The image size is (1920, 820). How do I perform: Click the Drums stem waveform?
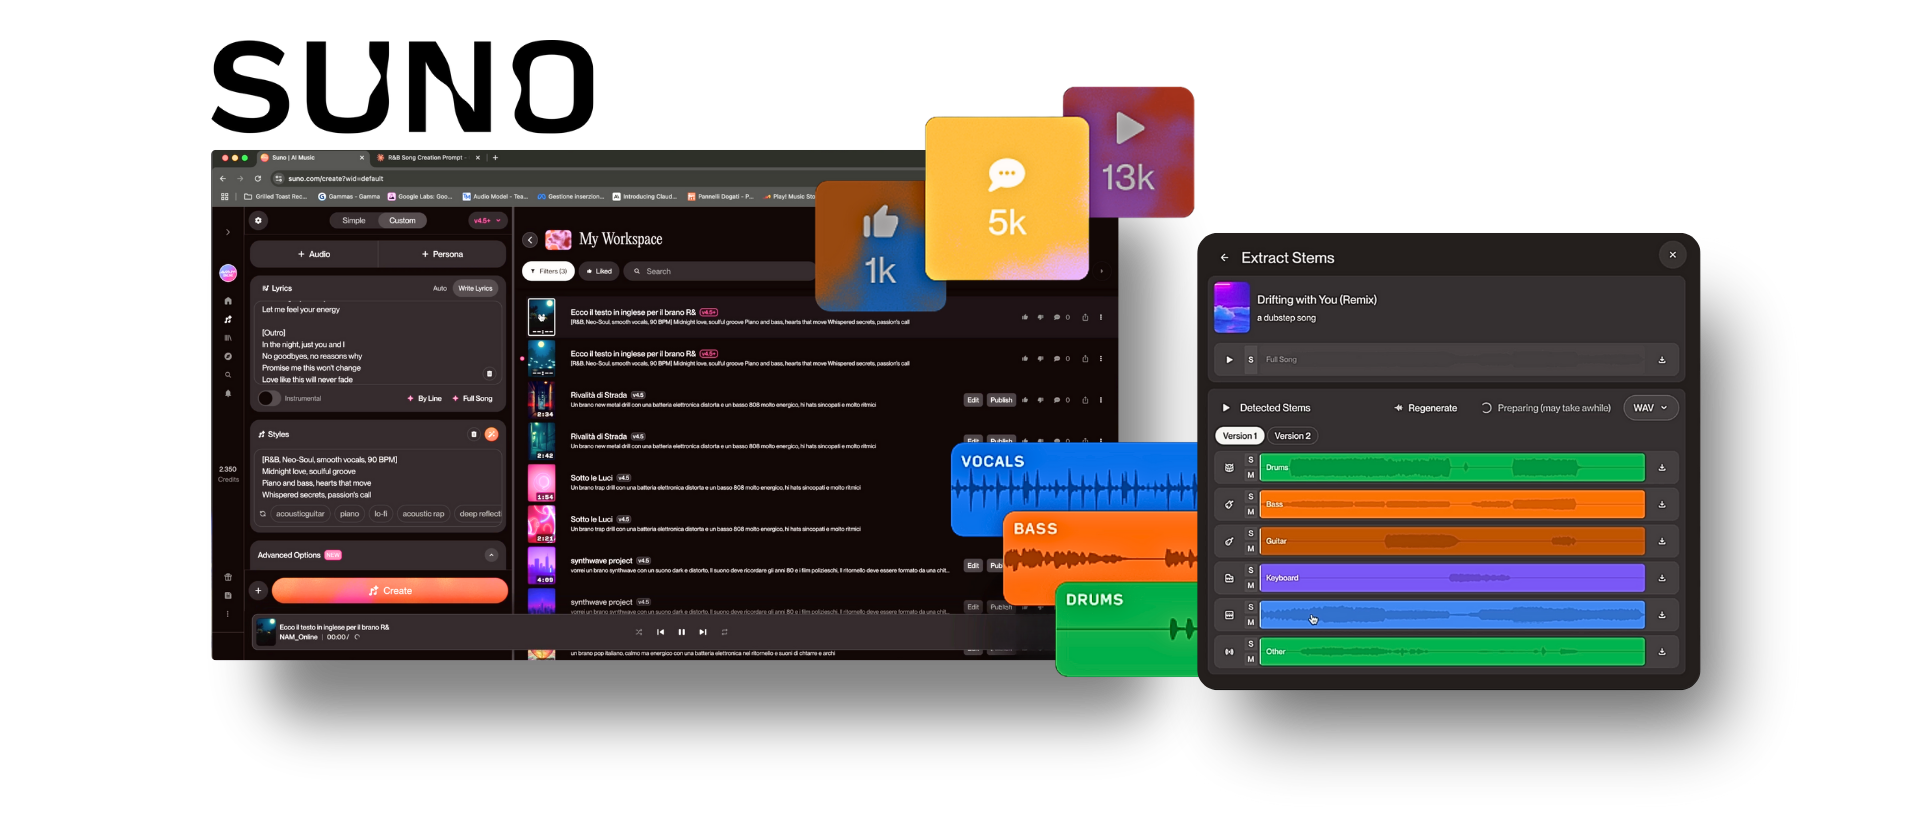pos(1452,467)
